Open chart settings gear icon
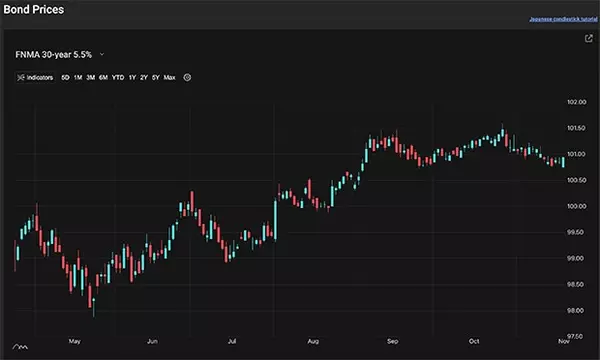Viewport: 600px width, 360px height. pyautogui.click(x=187, y=77)
